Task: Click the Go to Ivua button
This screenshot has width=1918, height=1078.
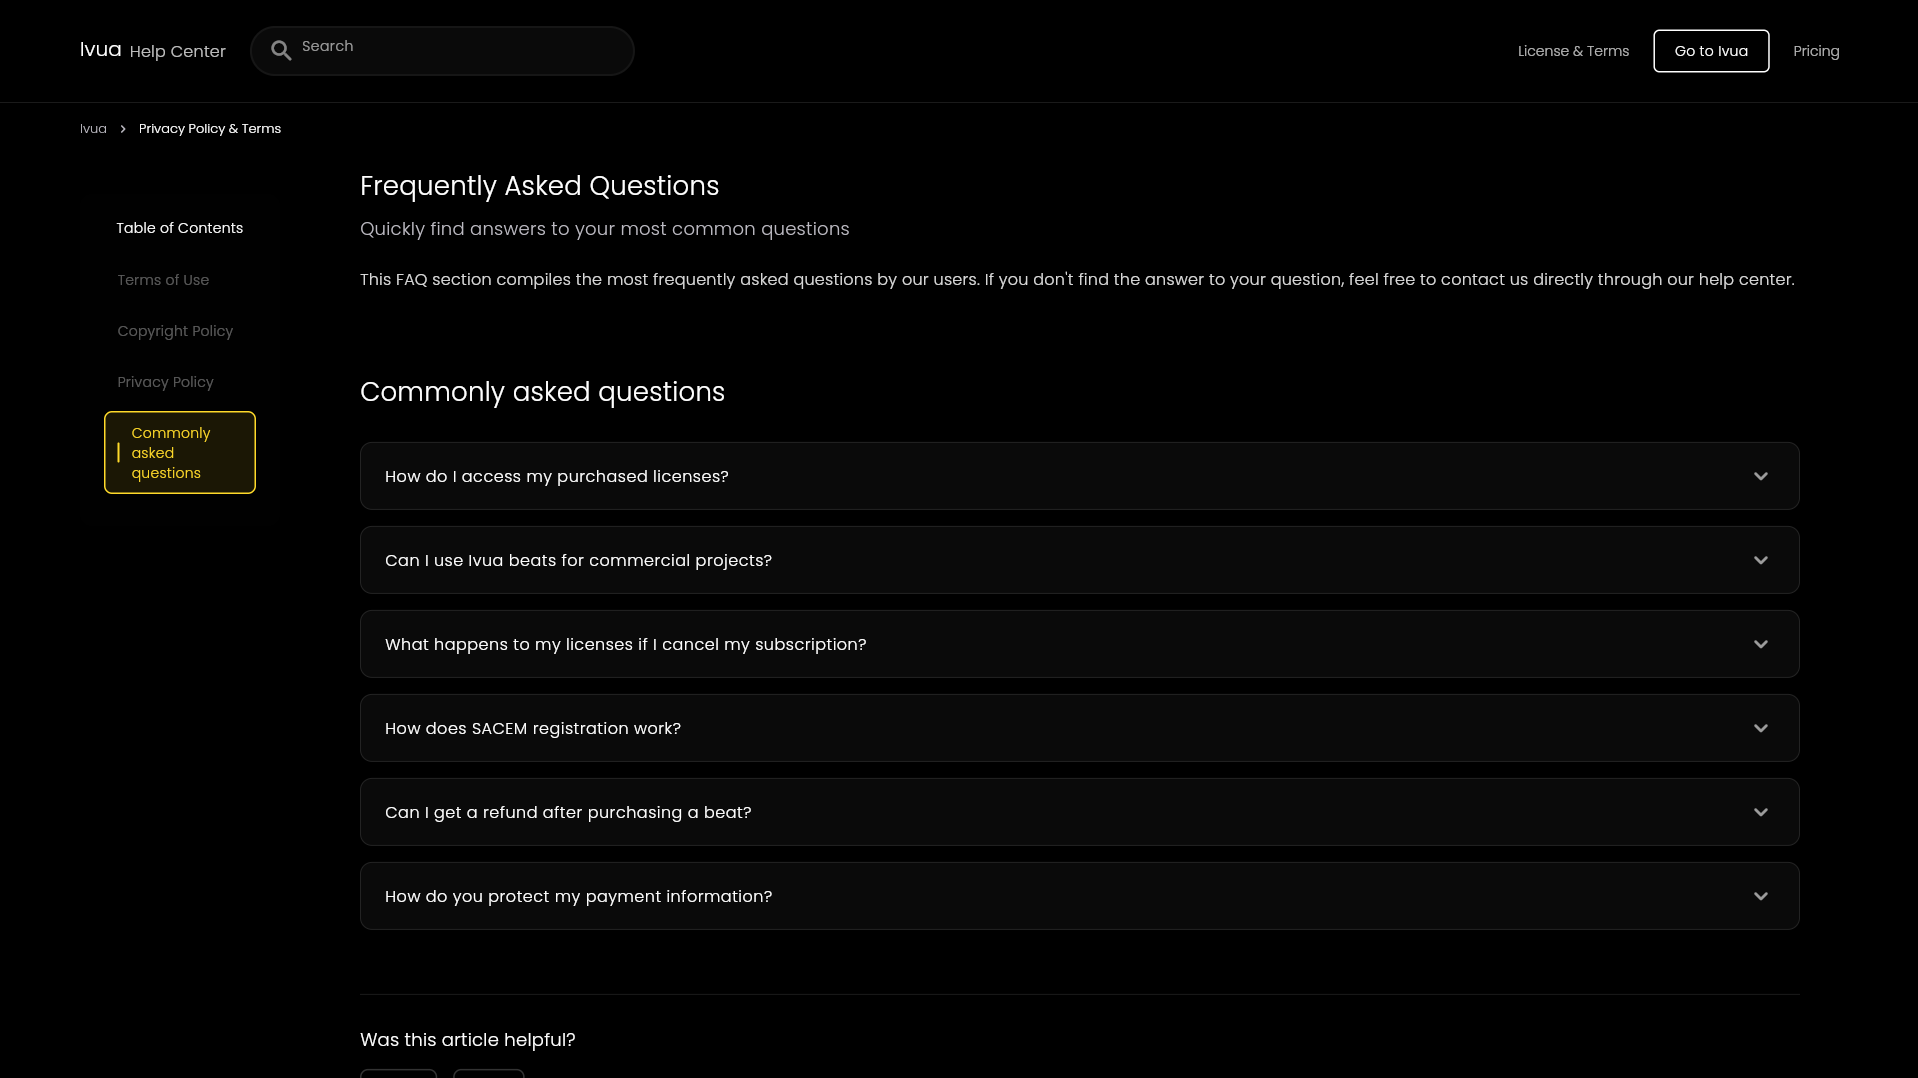Action: (x=1711, y=51)
